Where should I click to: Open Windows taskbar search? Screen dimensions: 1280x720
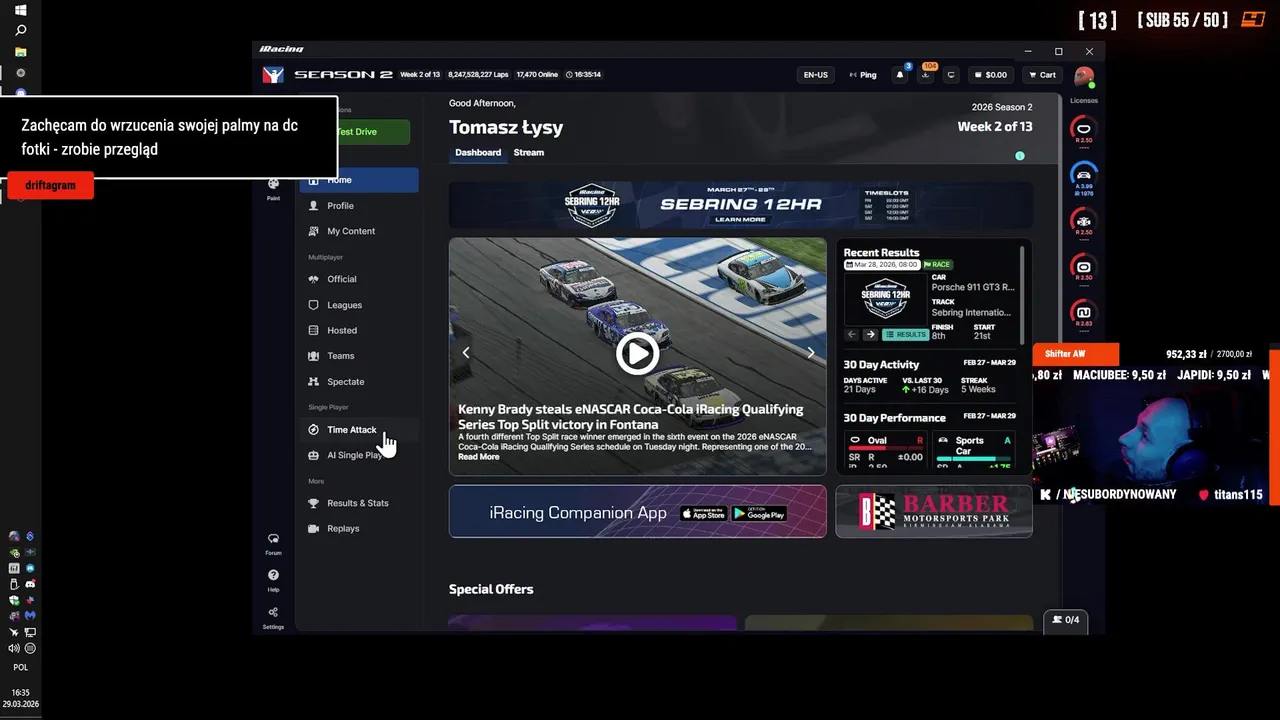pos(20,31)
